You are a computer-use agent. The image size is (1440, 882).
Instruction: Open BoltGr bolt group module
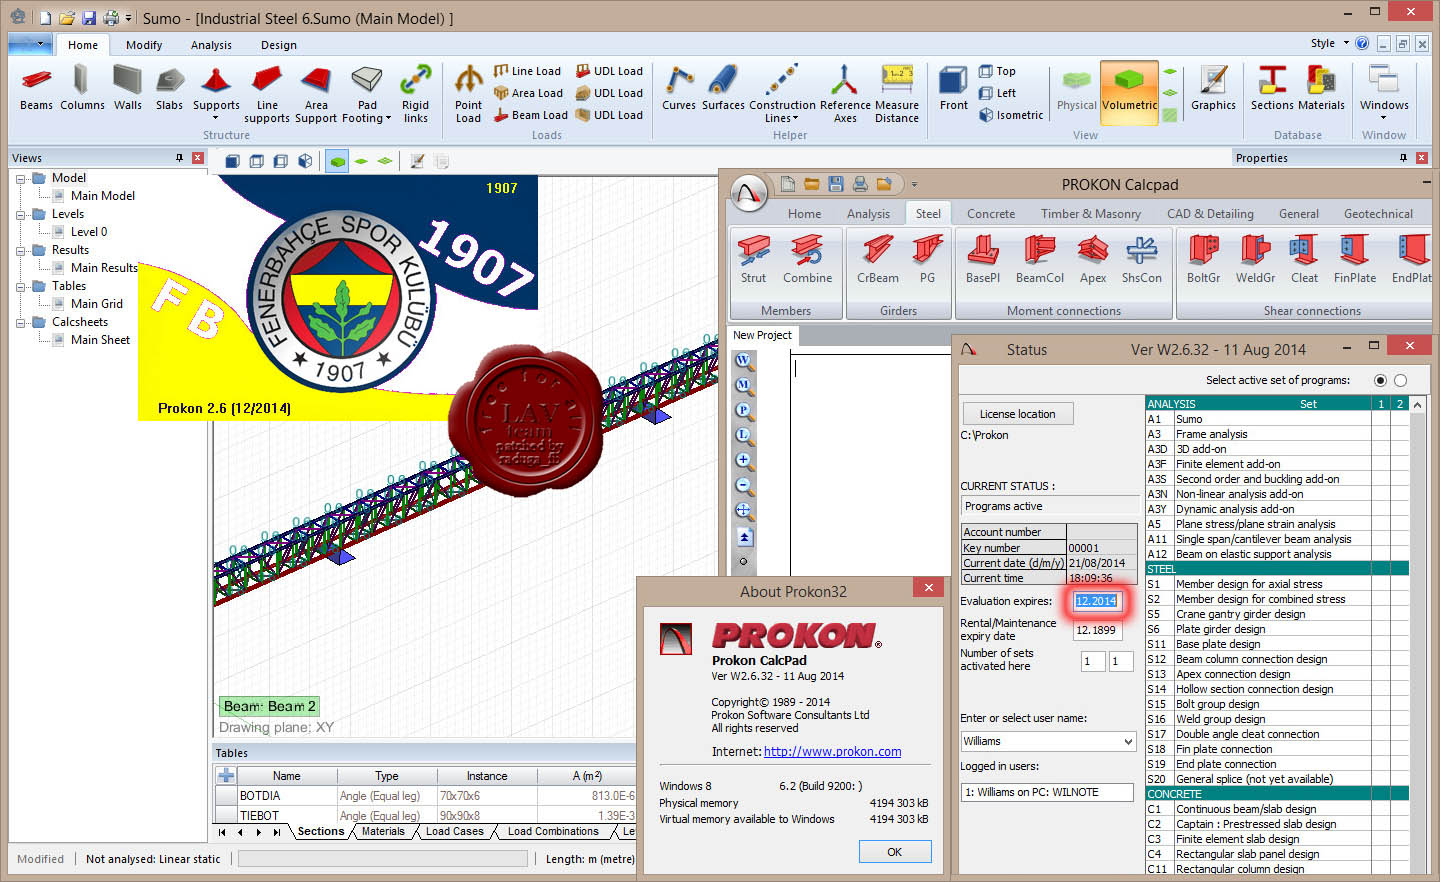tap(1203, 260)
